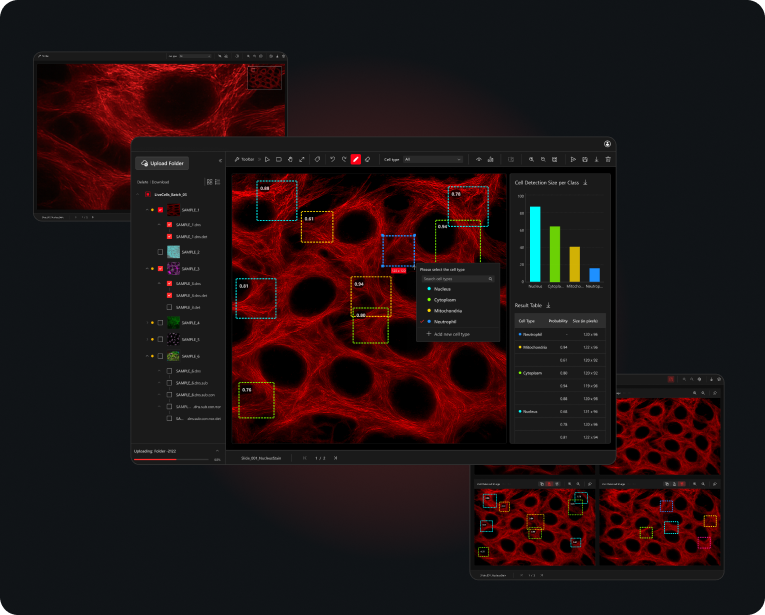Download the Result Table

[x=548, y=305]
